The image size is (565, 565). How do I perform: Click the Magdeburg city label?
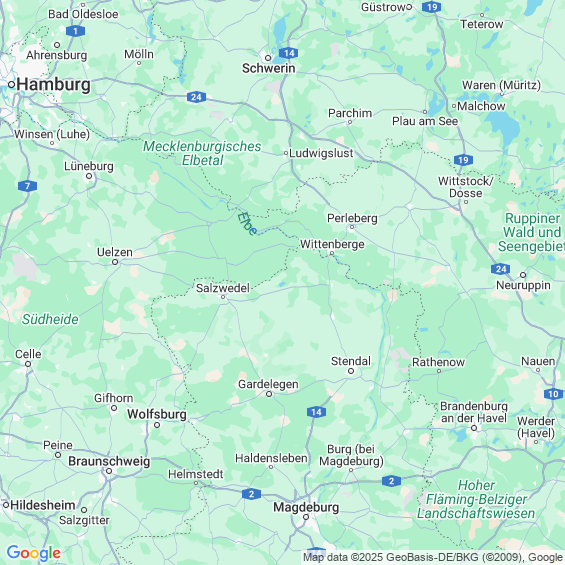click(306, 507)
